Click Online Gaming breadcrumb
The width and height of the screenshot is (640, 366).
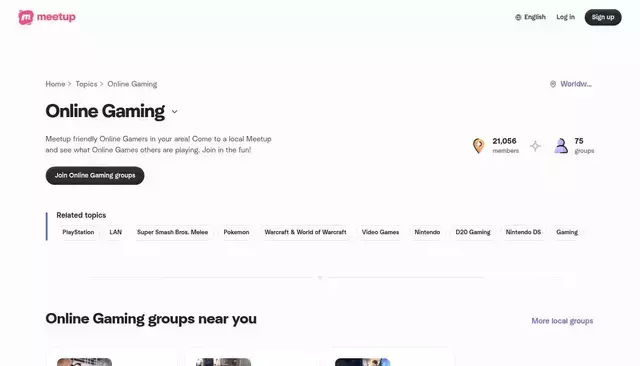point(132,84)
